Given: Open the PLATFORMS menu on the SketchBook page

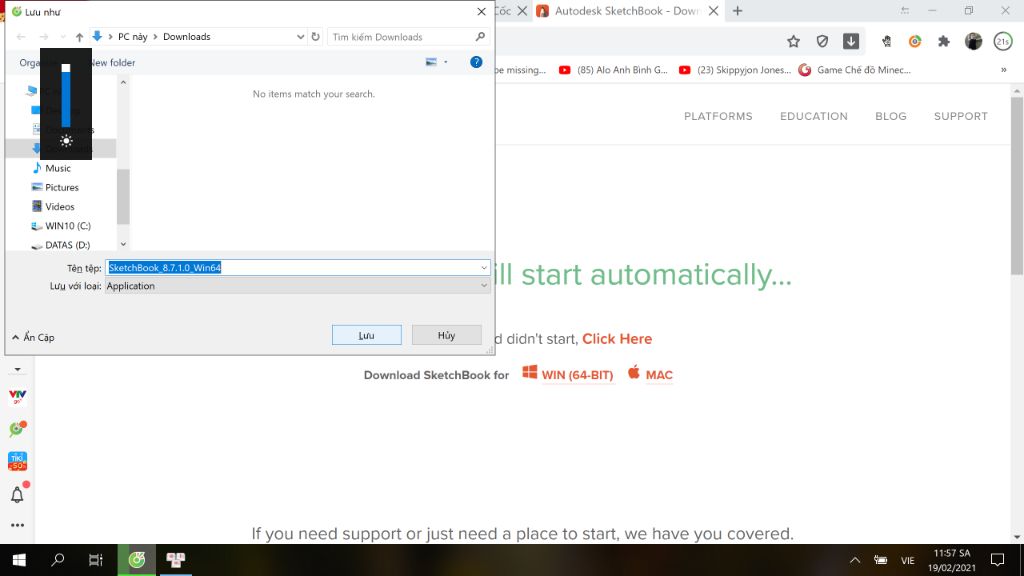Looking at the screenshot, I should pos(718,116).
